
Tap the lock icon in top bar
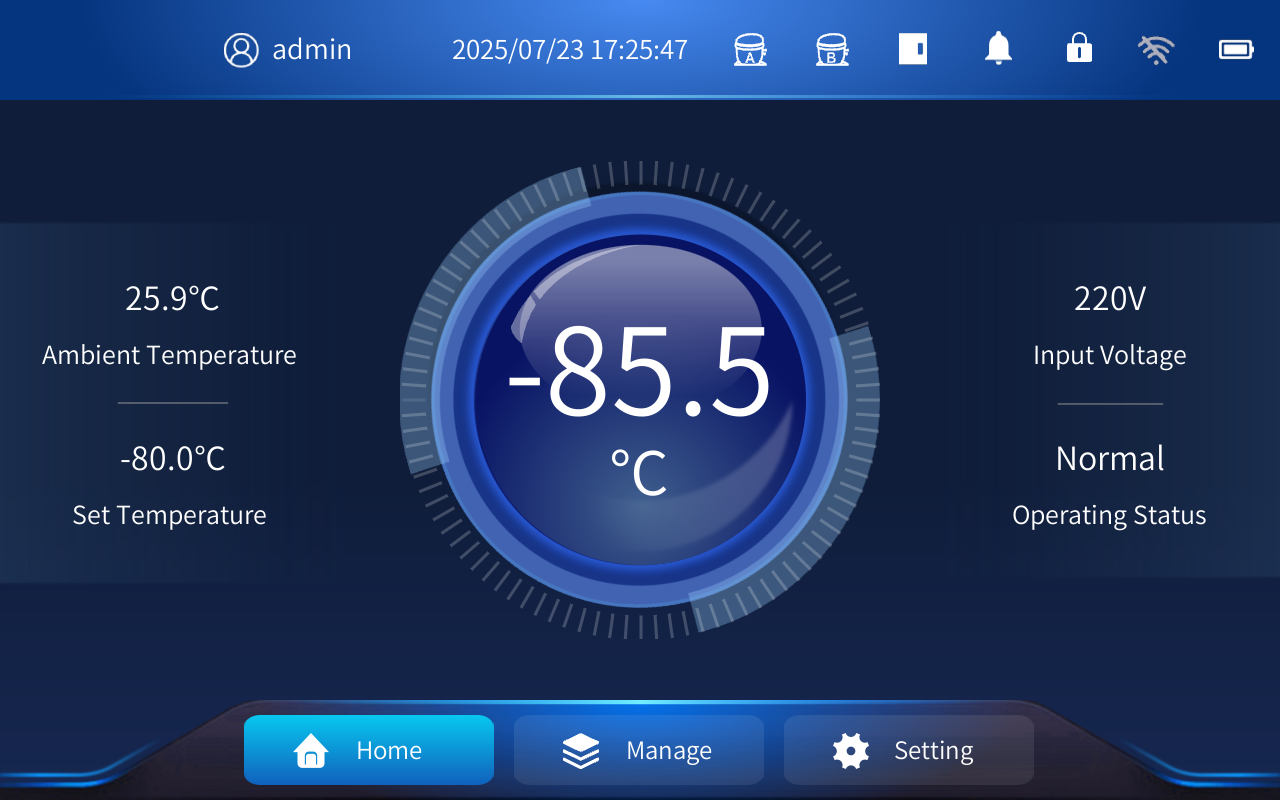(1079, 48)
